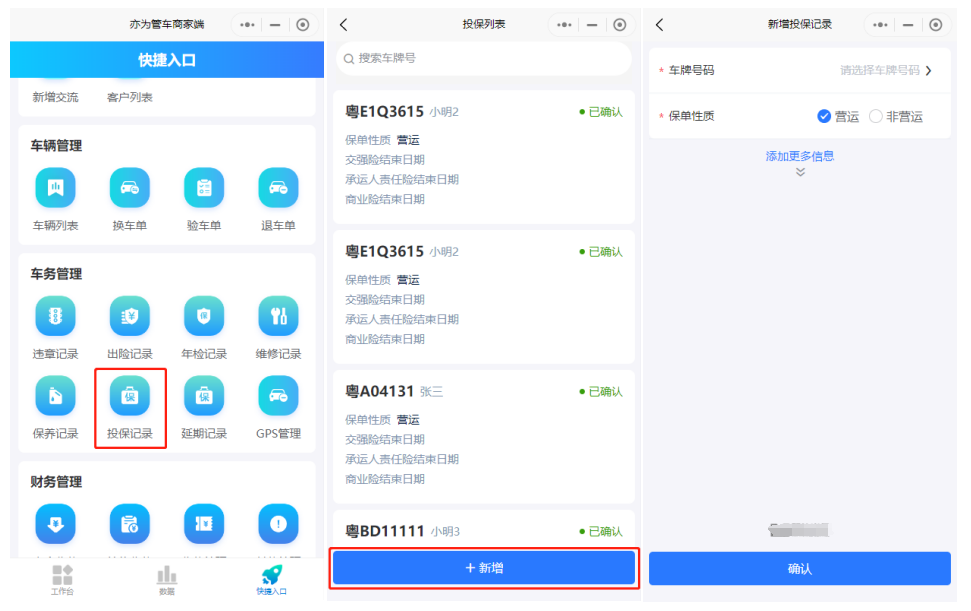Expand 添加更多信息 section

[799, 156]
